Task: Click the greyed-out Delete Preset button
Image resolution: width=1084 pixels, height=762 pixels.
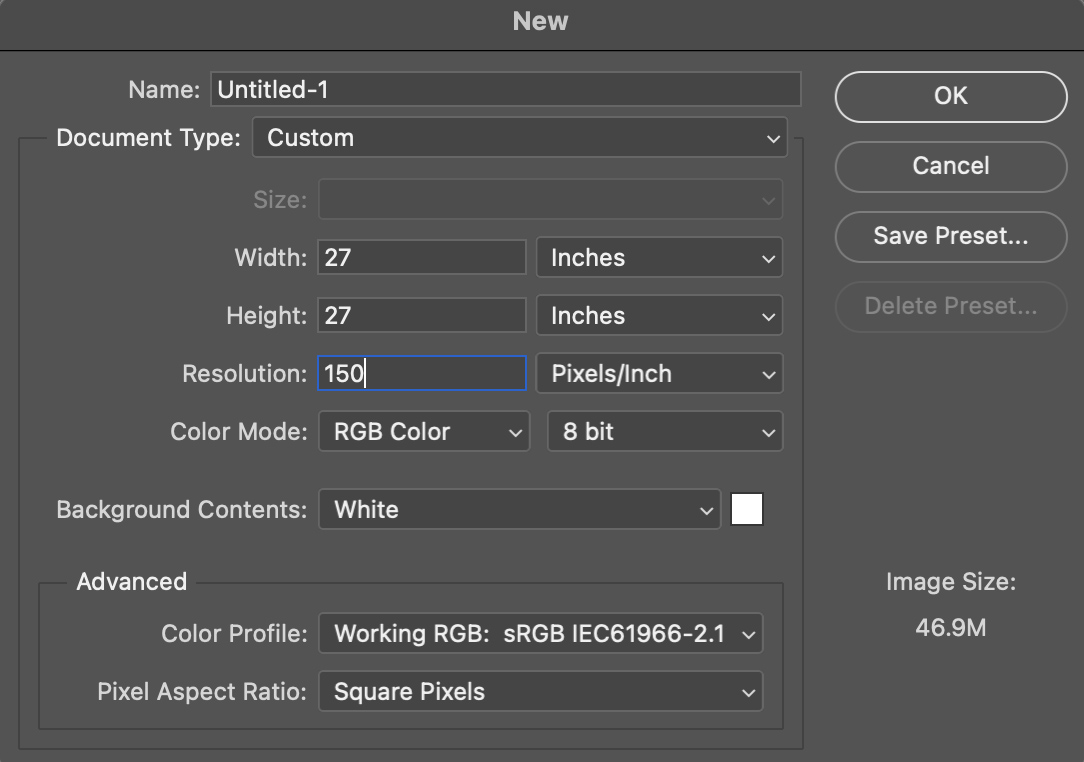Action: 951,306
